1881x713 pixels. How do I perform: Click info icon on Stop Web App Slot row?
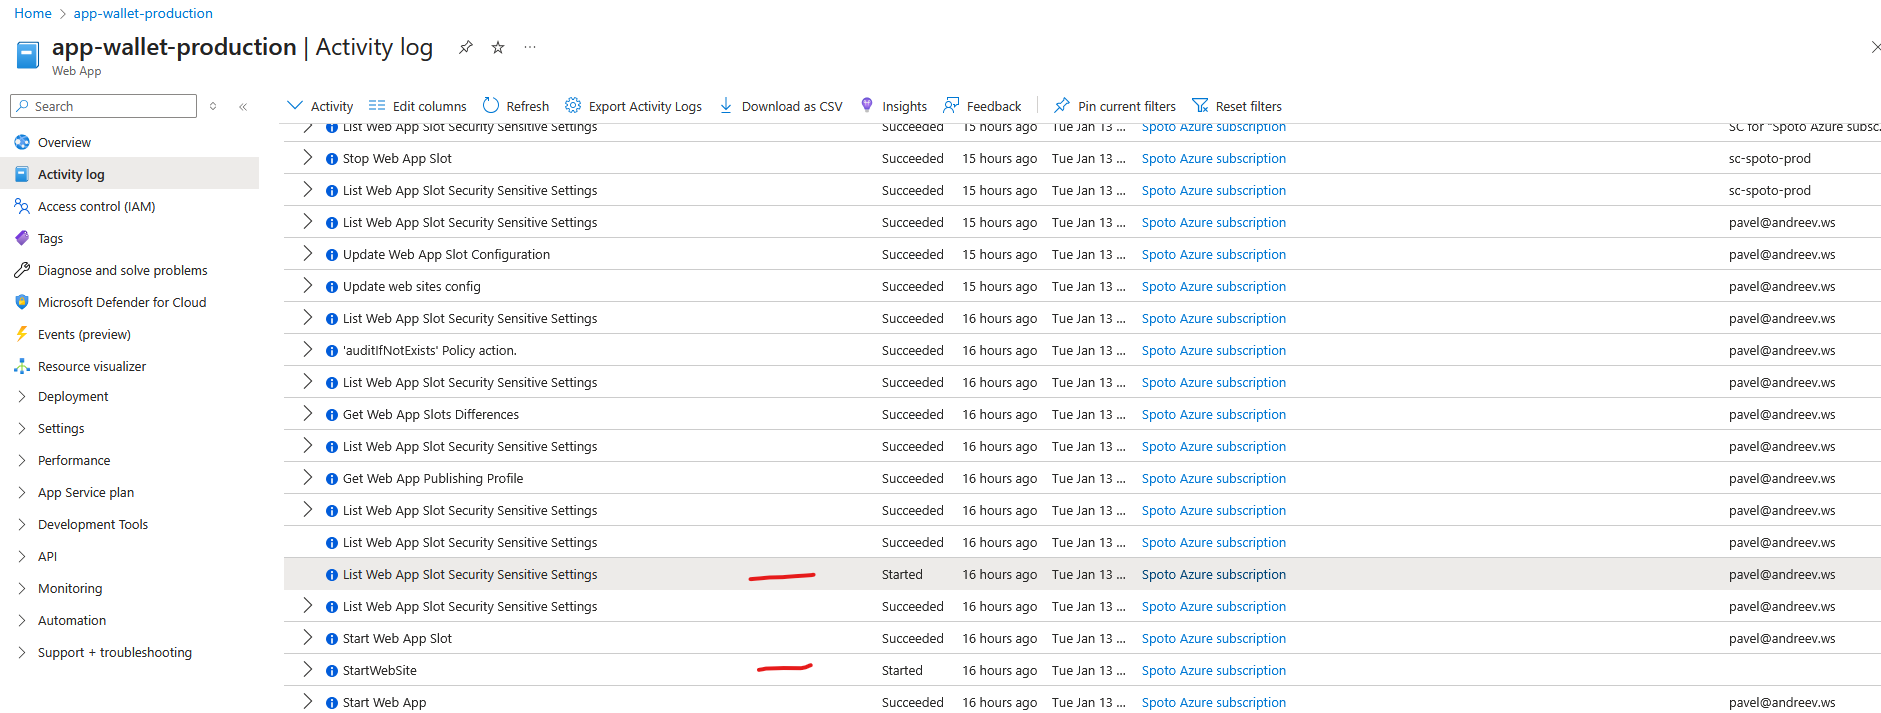[x=332, y=159]
